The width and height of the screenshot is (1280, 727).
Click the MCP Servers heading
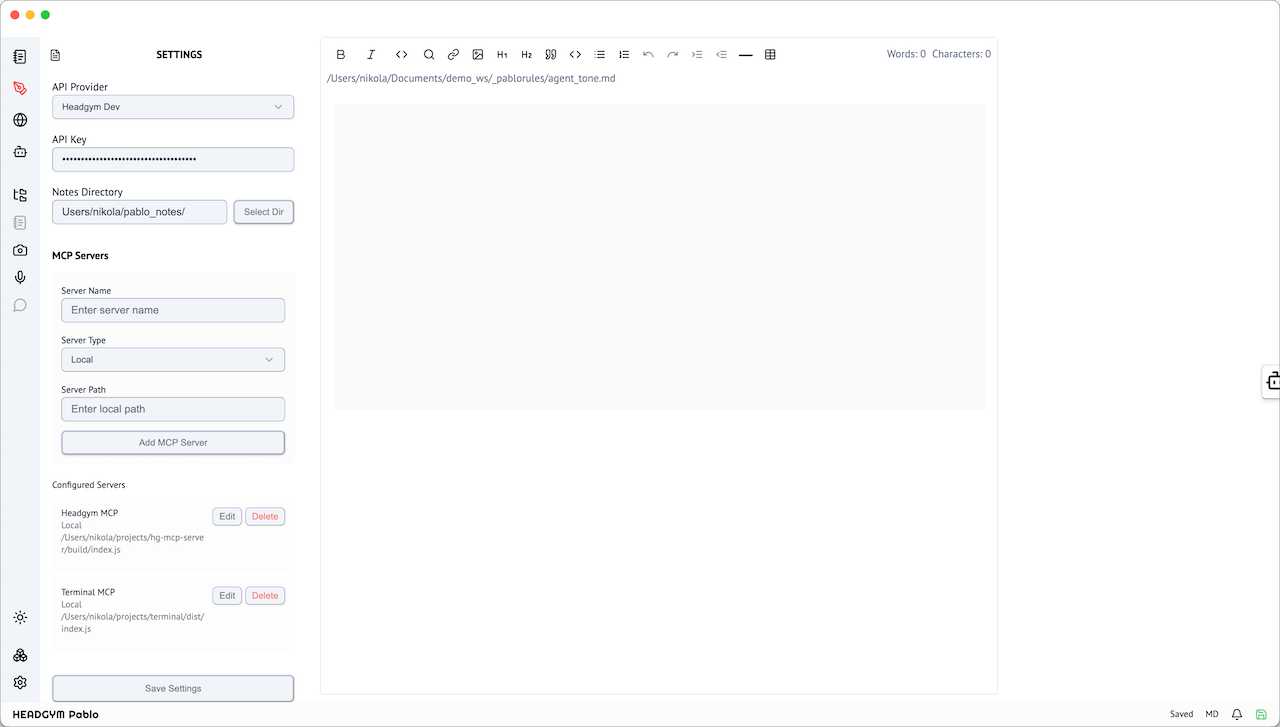click(80, 256)
